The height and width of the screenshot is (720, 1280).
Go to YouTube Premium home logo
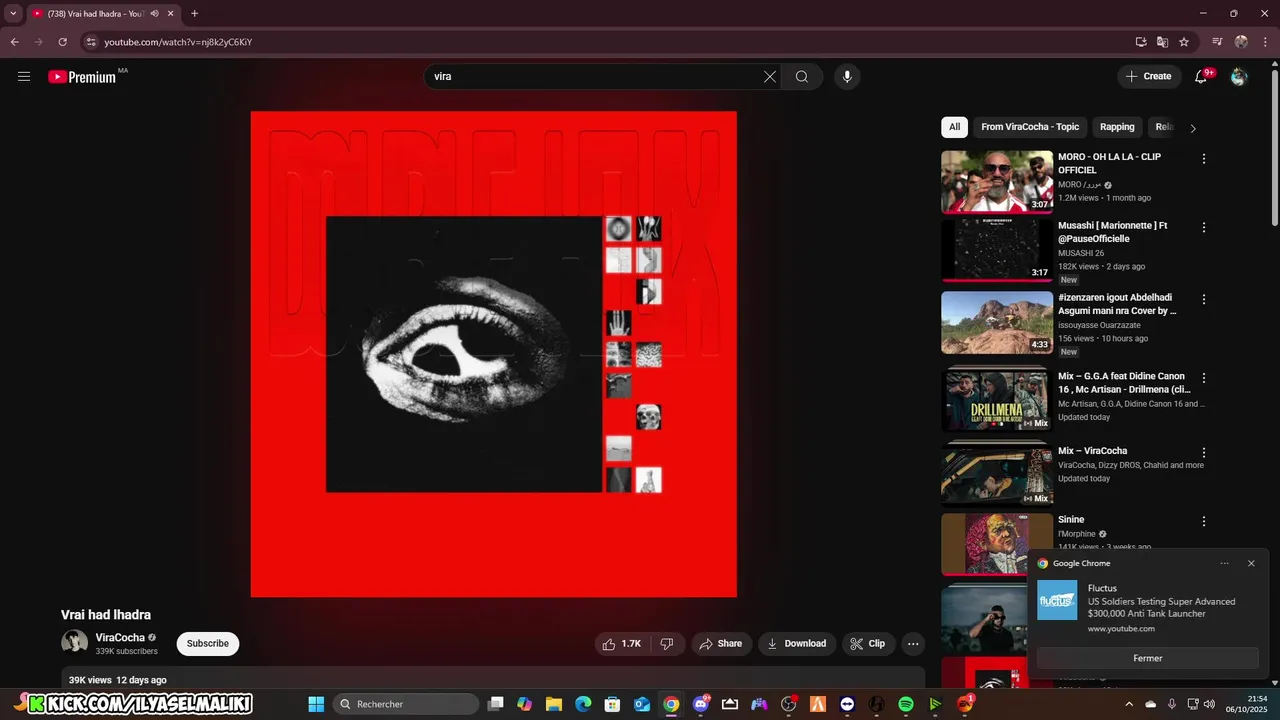pyautogui.click(x=82, y=77)
